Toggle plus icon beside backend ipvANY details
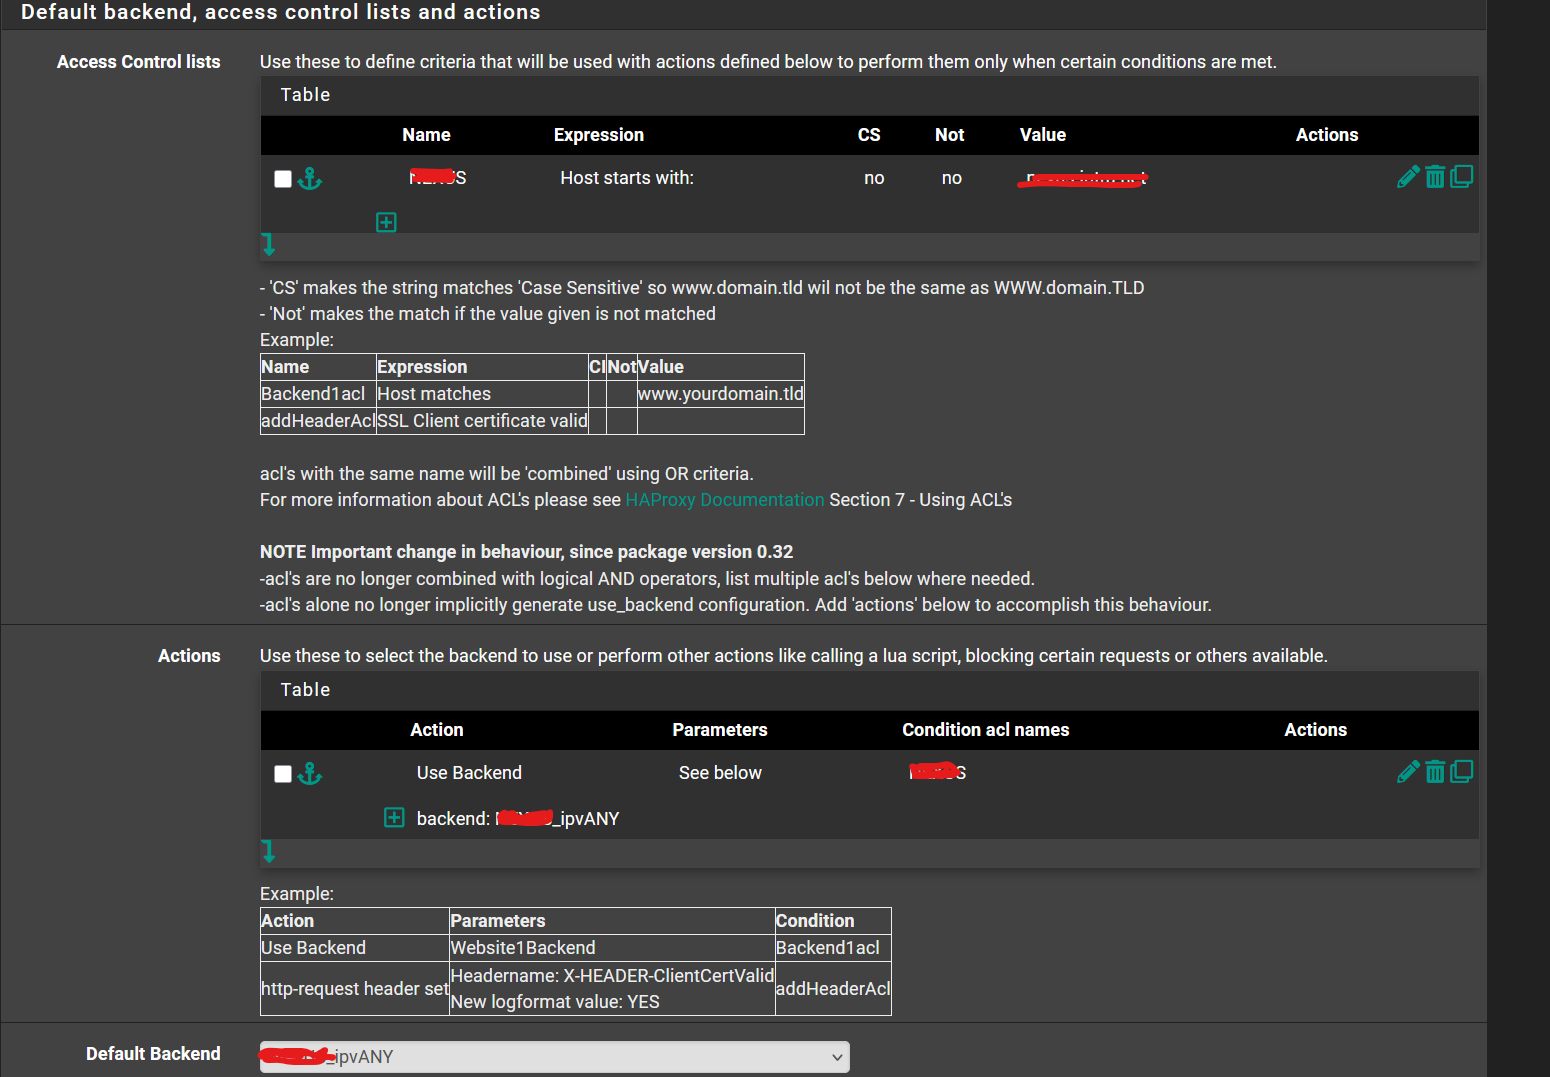 coord(394,818)
